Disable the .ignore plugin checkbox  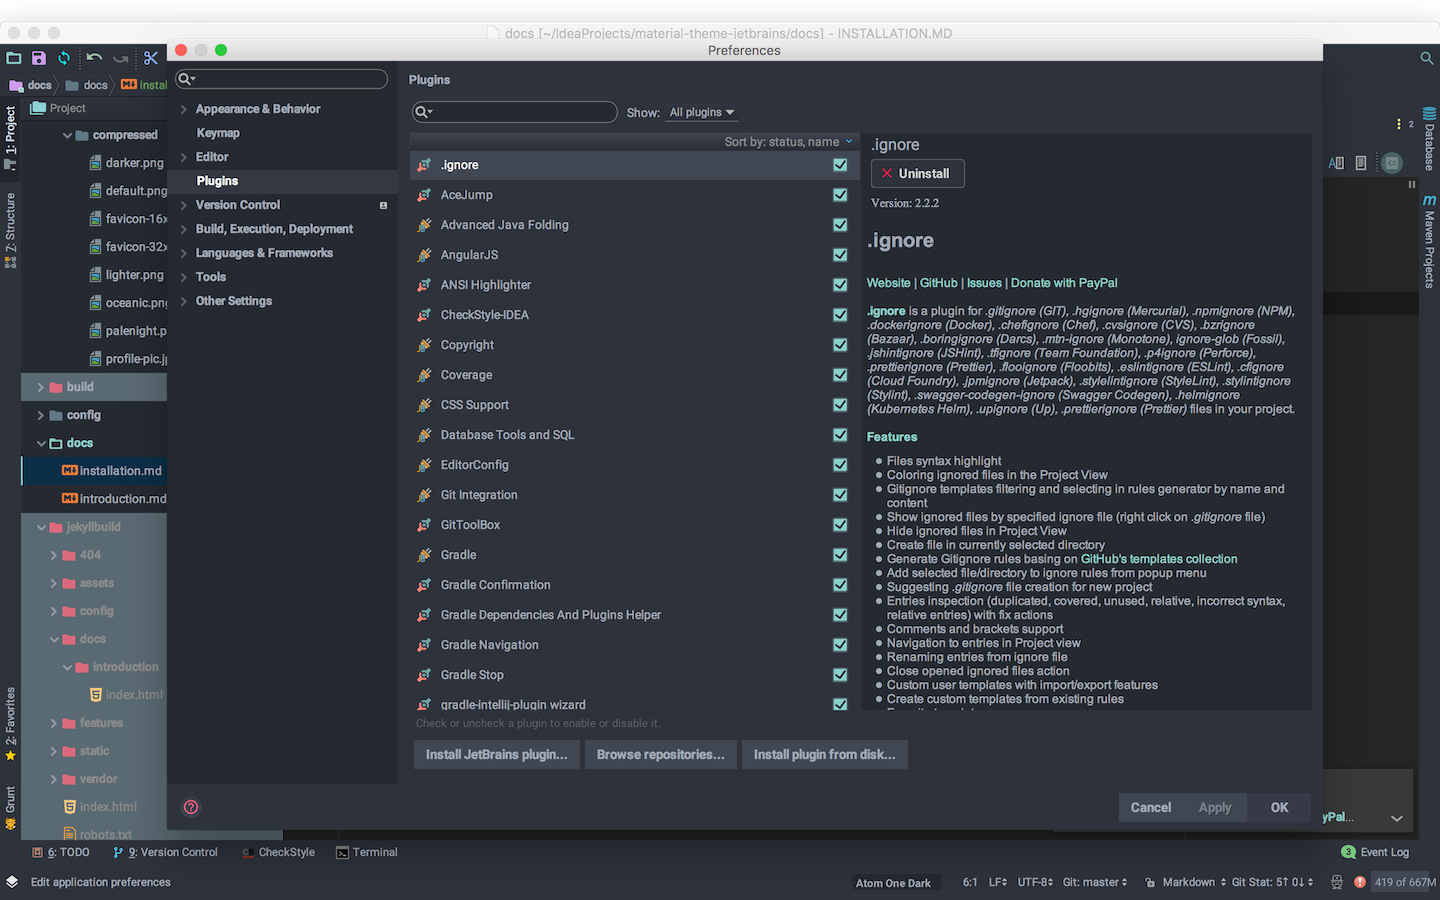click(840, 165)
